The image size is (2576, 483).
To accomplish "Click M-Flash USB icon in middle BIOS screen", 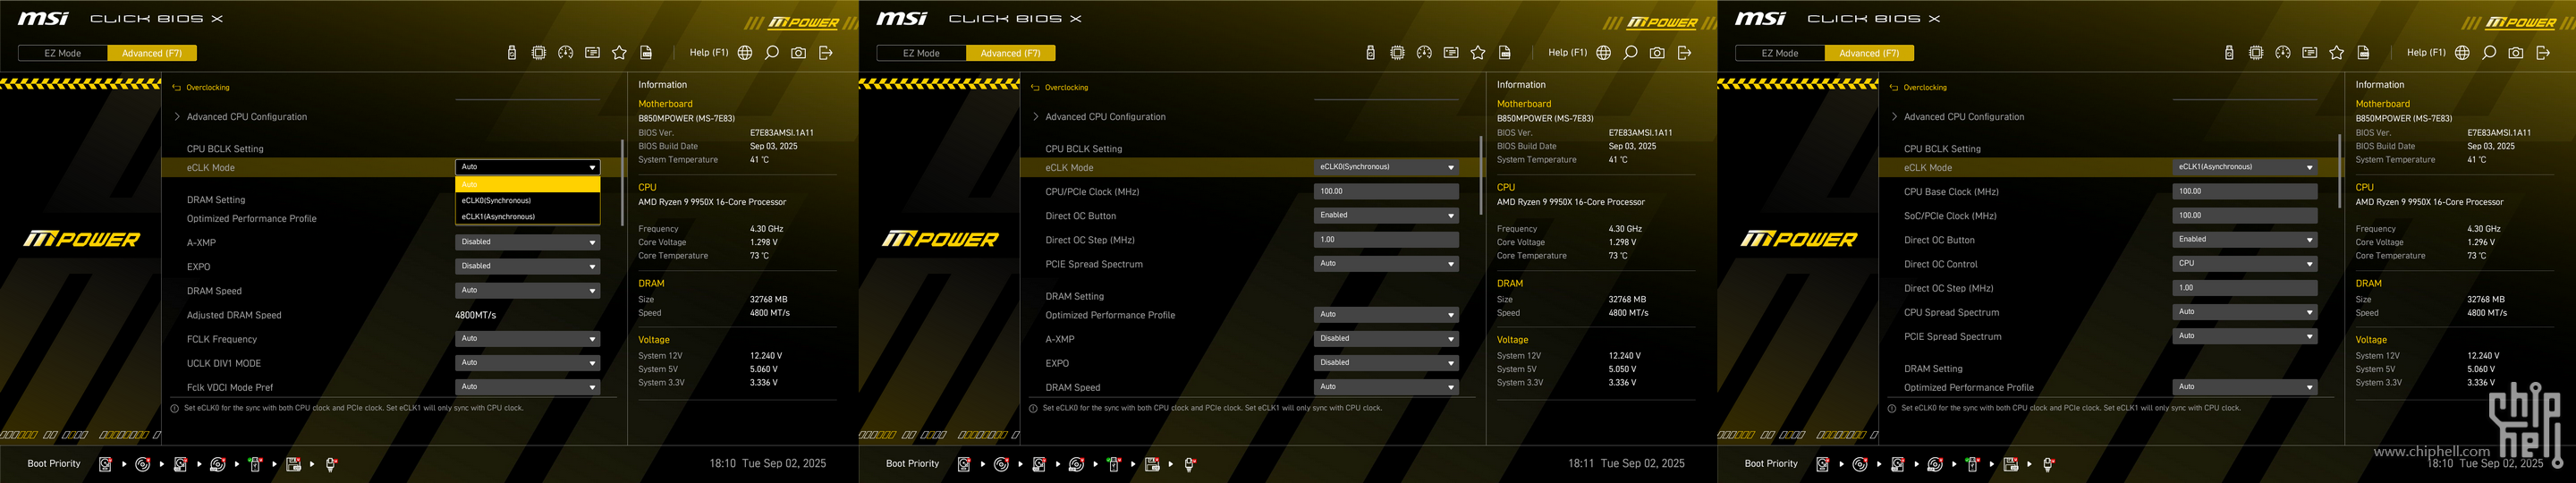I will pyautogui.click(x=1371, y=53).
